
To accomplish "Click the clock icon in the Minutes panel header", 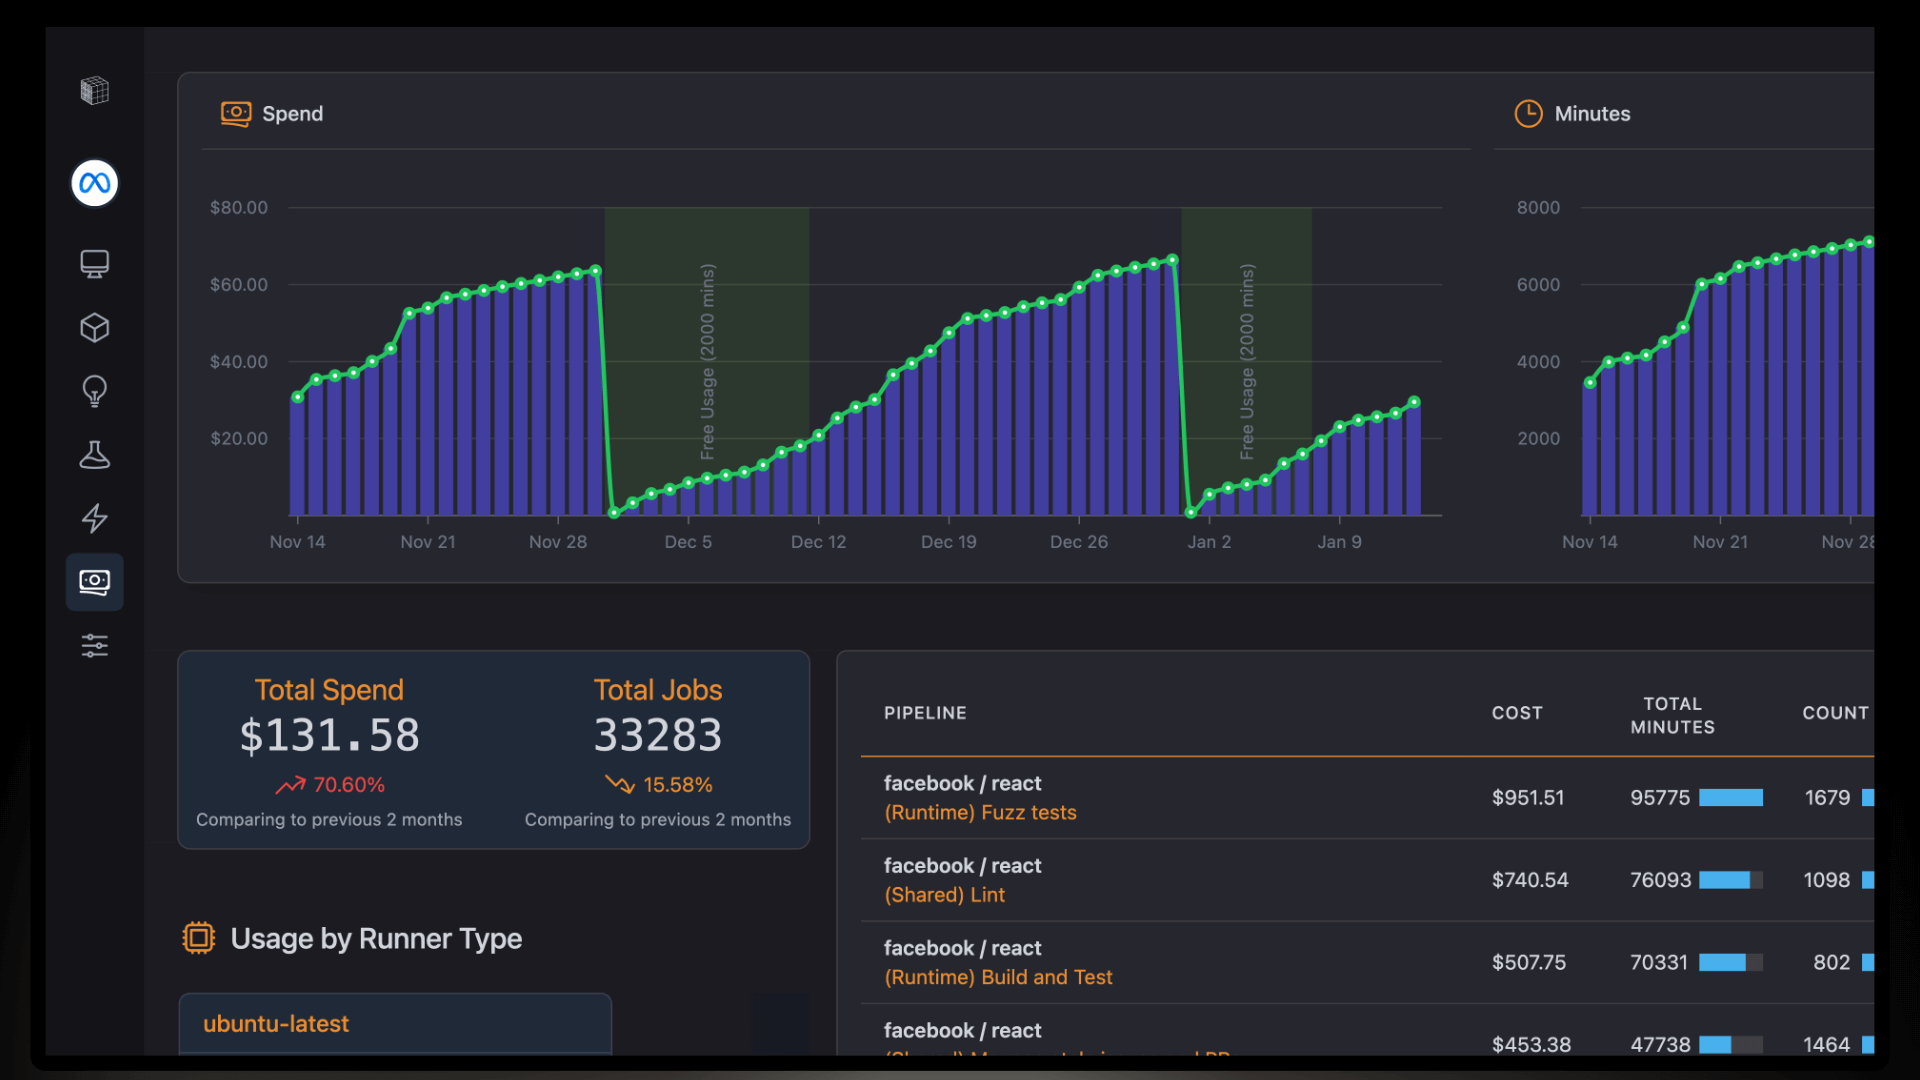I will (x=1527, y=114).
